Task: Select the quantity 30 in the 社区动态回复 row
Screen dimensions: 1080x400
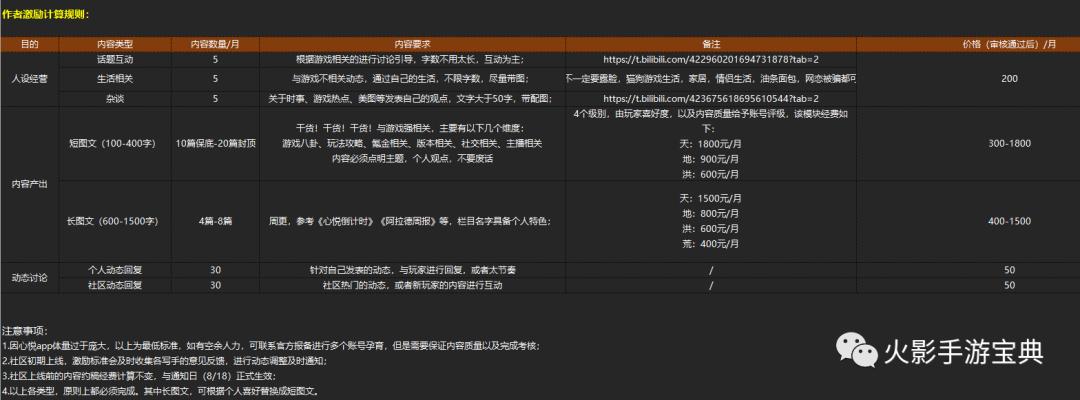Action: (x=215, y=285)
